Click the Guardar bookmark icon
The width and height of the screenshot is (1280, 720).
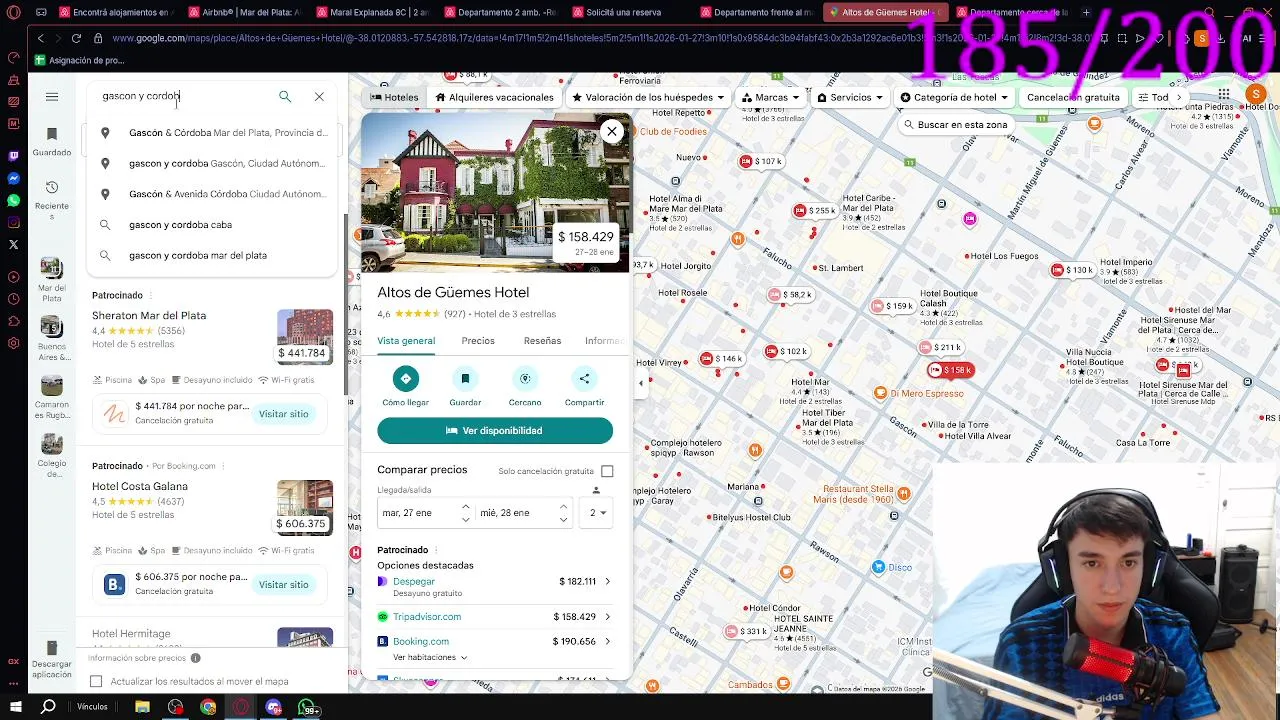465,379
